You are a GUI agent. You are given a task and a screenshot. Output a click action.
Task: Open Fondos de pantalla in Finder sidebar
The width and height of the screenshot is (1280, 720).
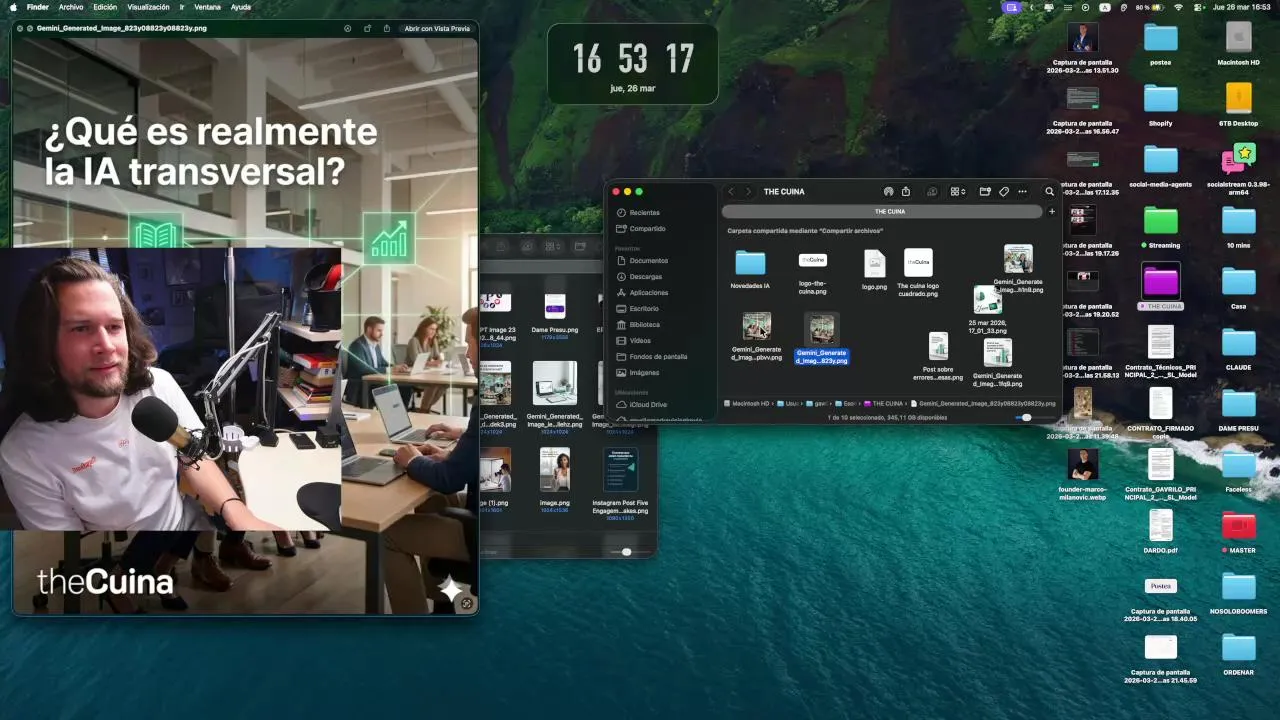(651, 357)
